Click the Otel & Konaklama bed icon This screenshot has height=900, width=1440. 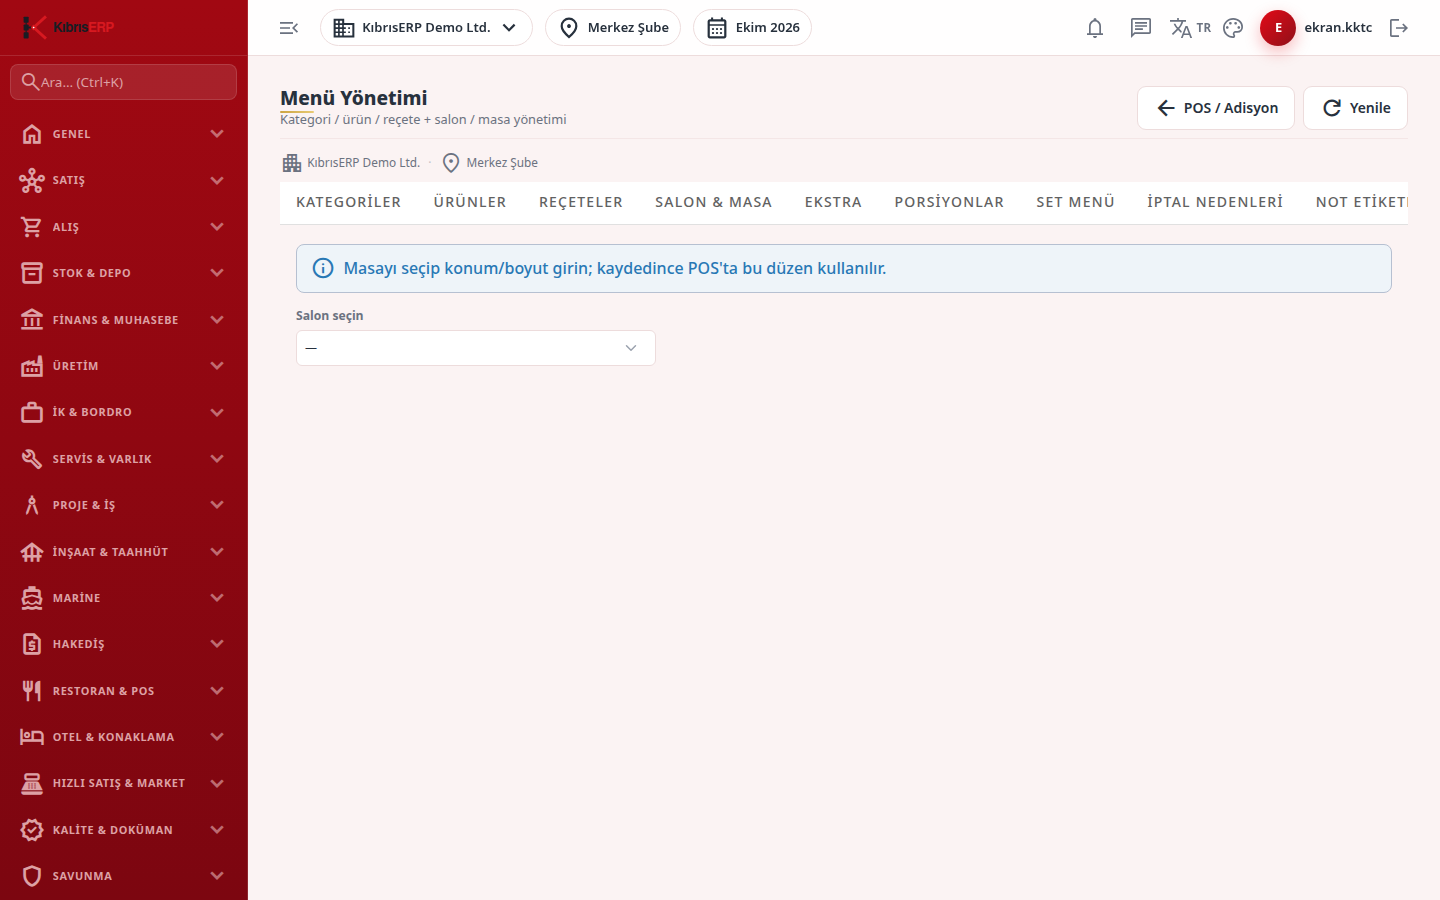pyautogui.click(x=32, y=737)
